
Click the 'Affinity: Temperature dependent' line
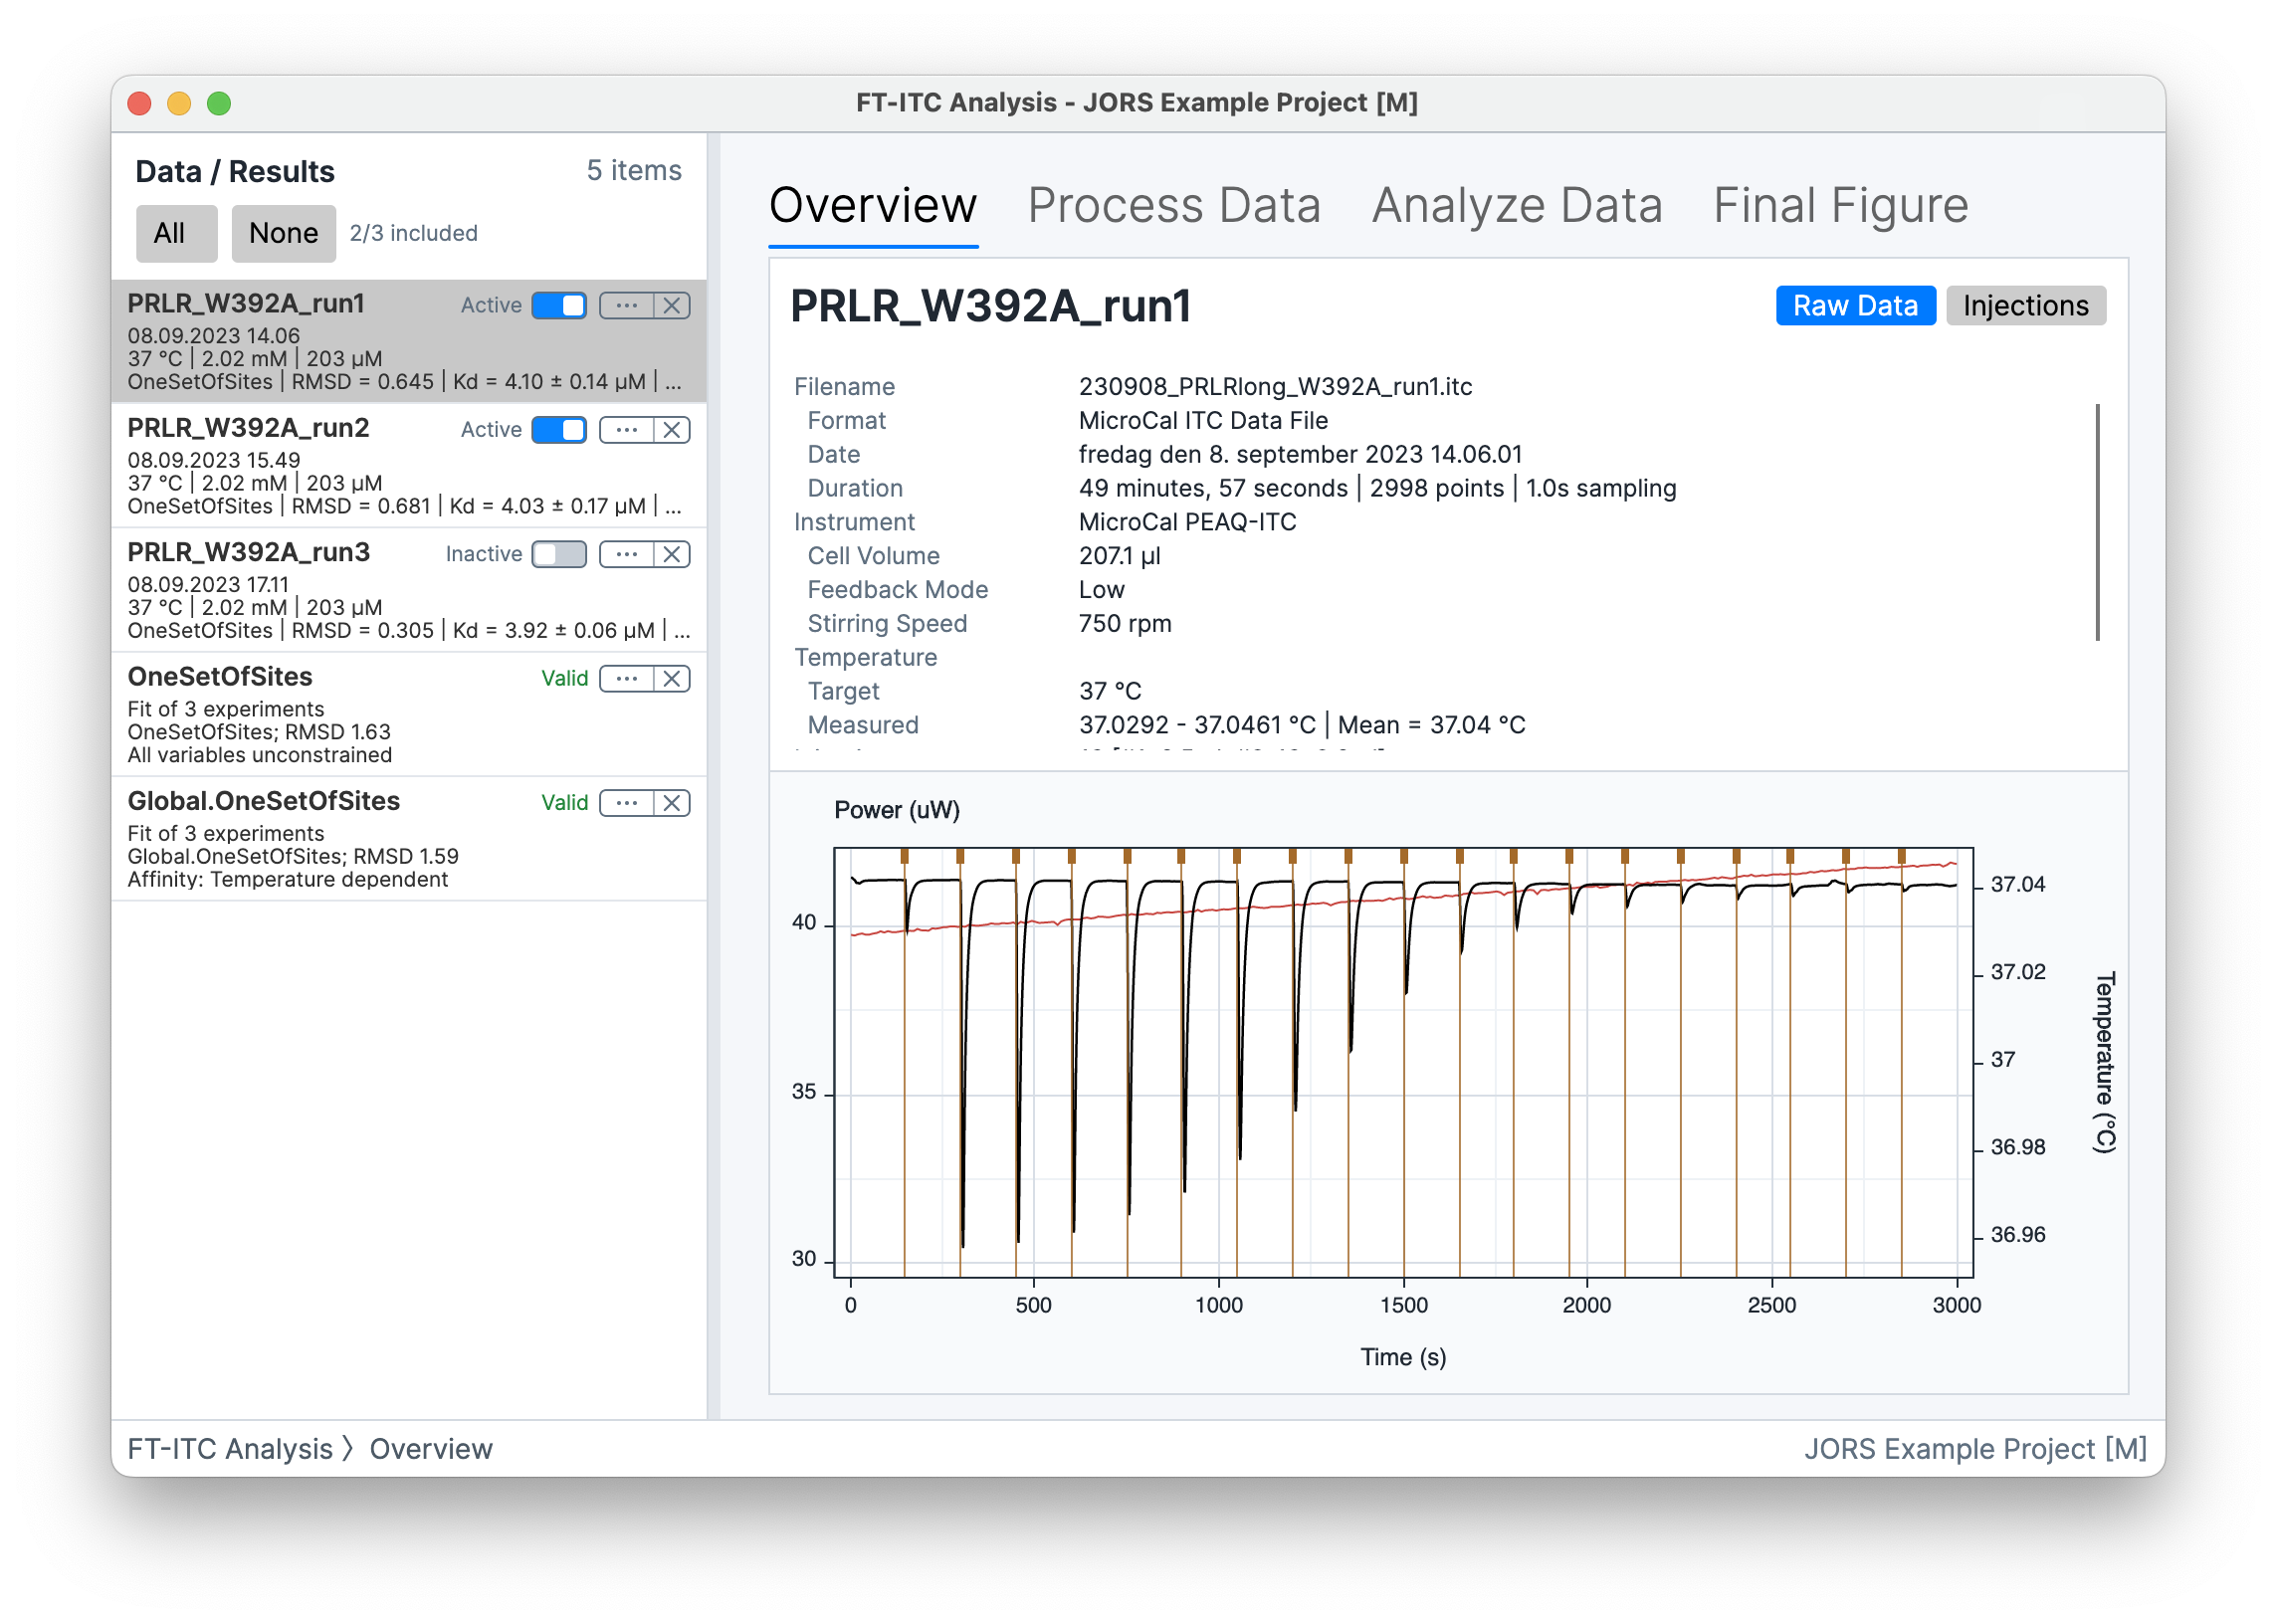pos(288,880)
